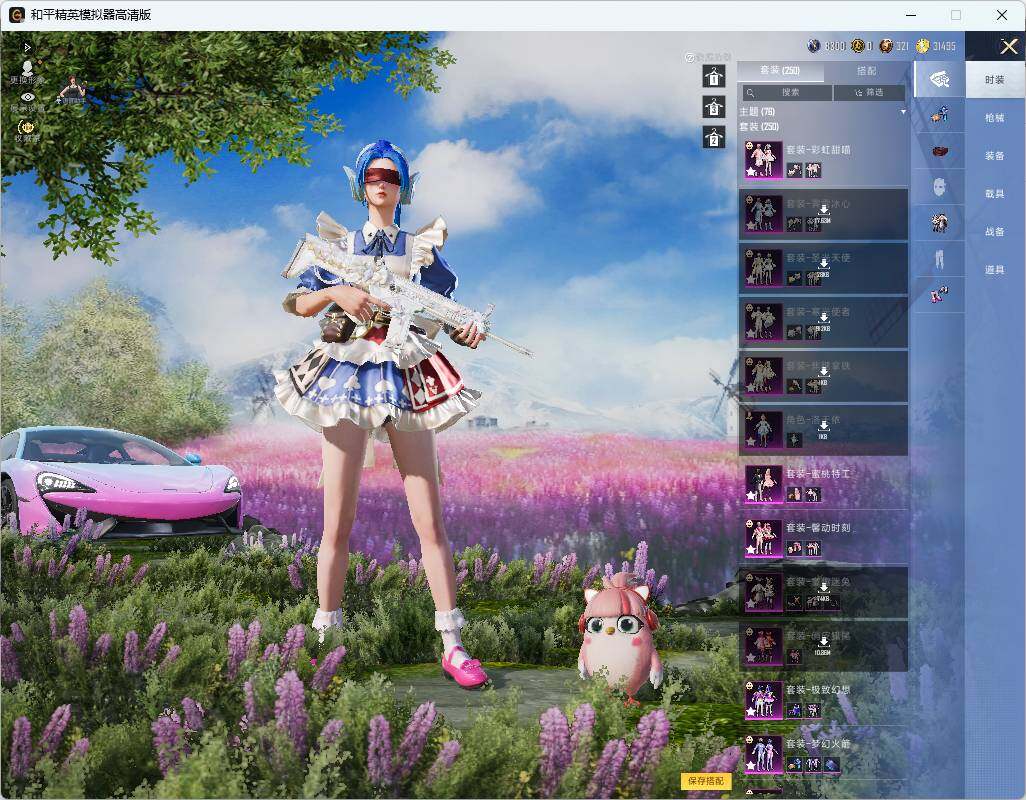Switch to the 套装 (250) tab
The width and height of the screenshot is (1026, 800).
[780, 71]
